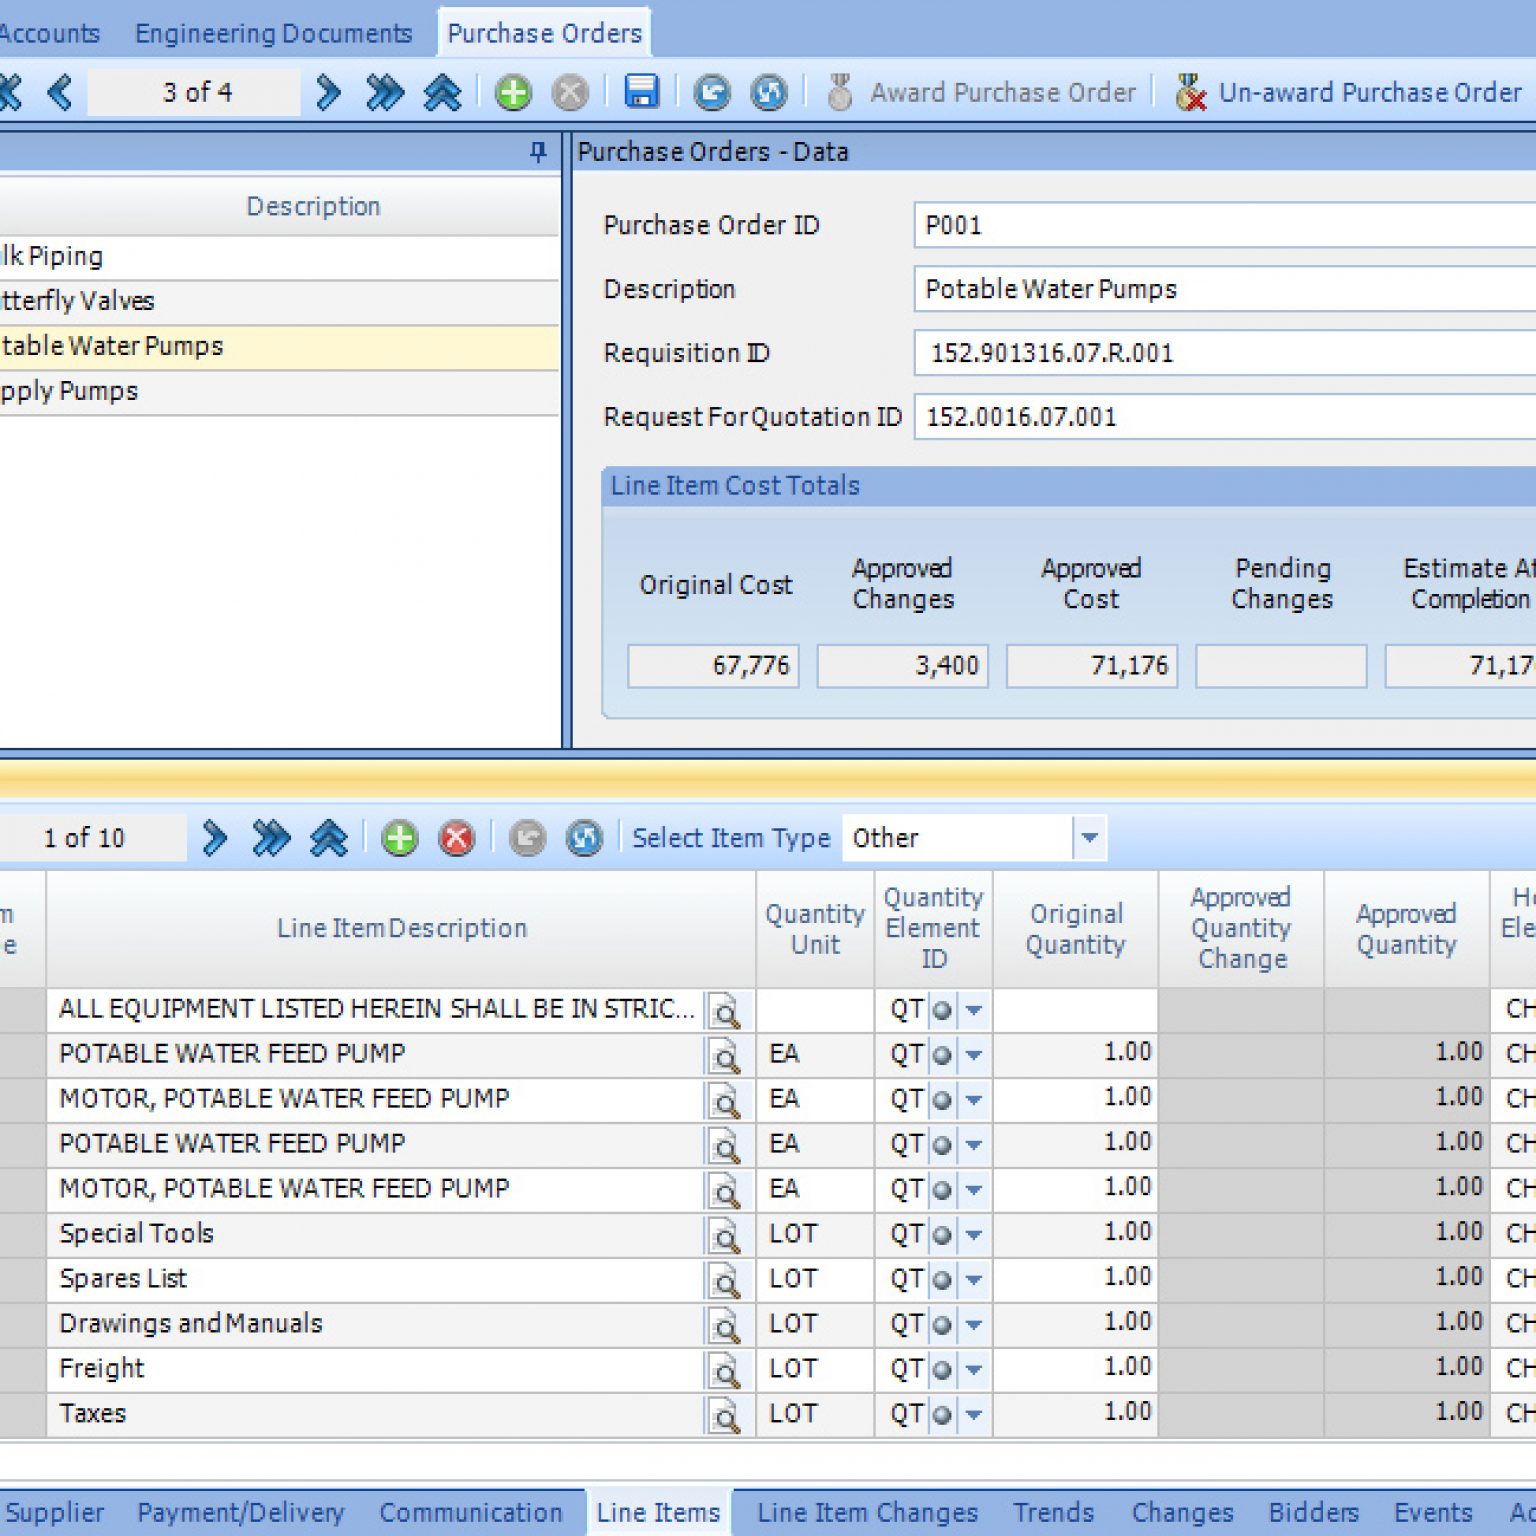Expand Quantity Element ID dropdown in ALL EQUIPMENT row

[974, 1010]
